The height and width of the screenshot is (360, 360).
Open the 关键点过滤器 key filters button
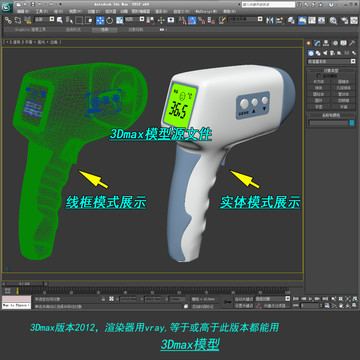pos(276,305)
